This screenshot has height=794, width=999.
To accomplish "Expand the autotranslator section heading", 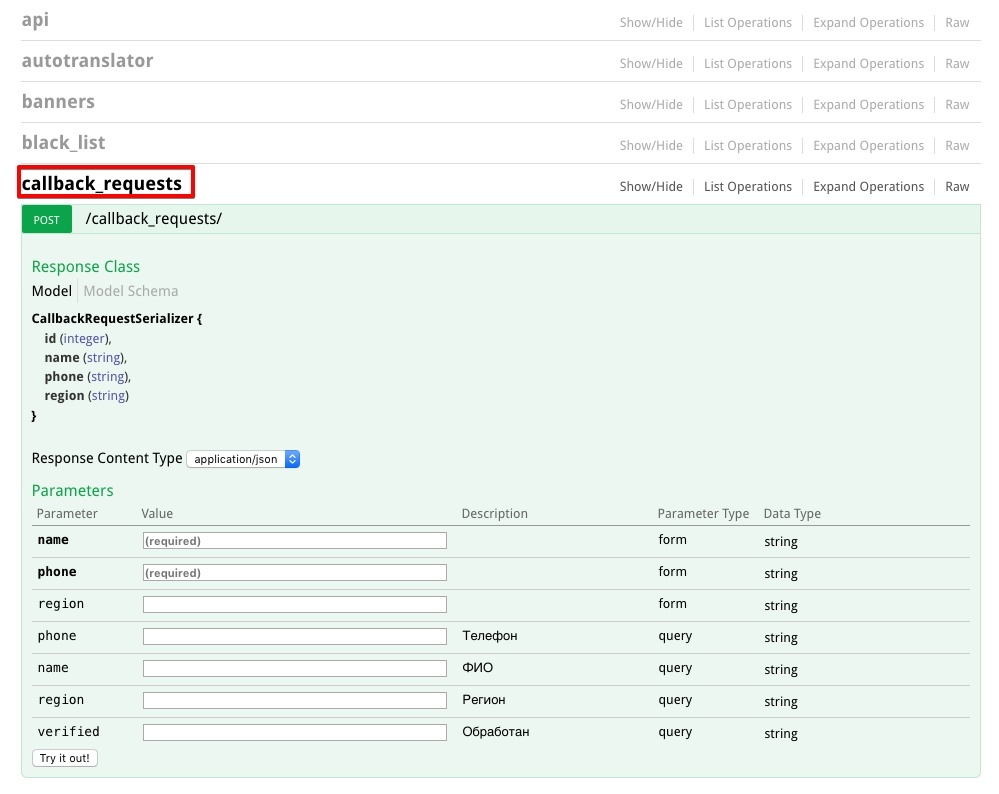I will [x=88, y=61].
